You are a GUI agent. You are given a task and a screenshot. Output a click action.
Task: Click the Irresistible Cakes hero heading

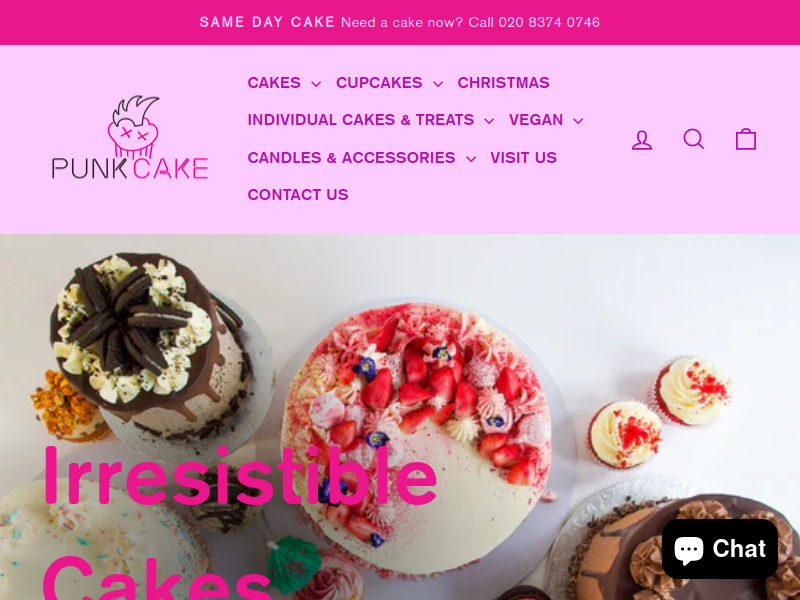tap(240, 521)
